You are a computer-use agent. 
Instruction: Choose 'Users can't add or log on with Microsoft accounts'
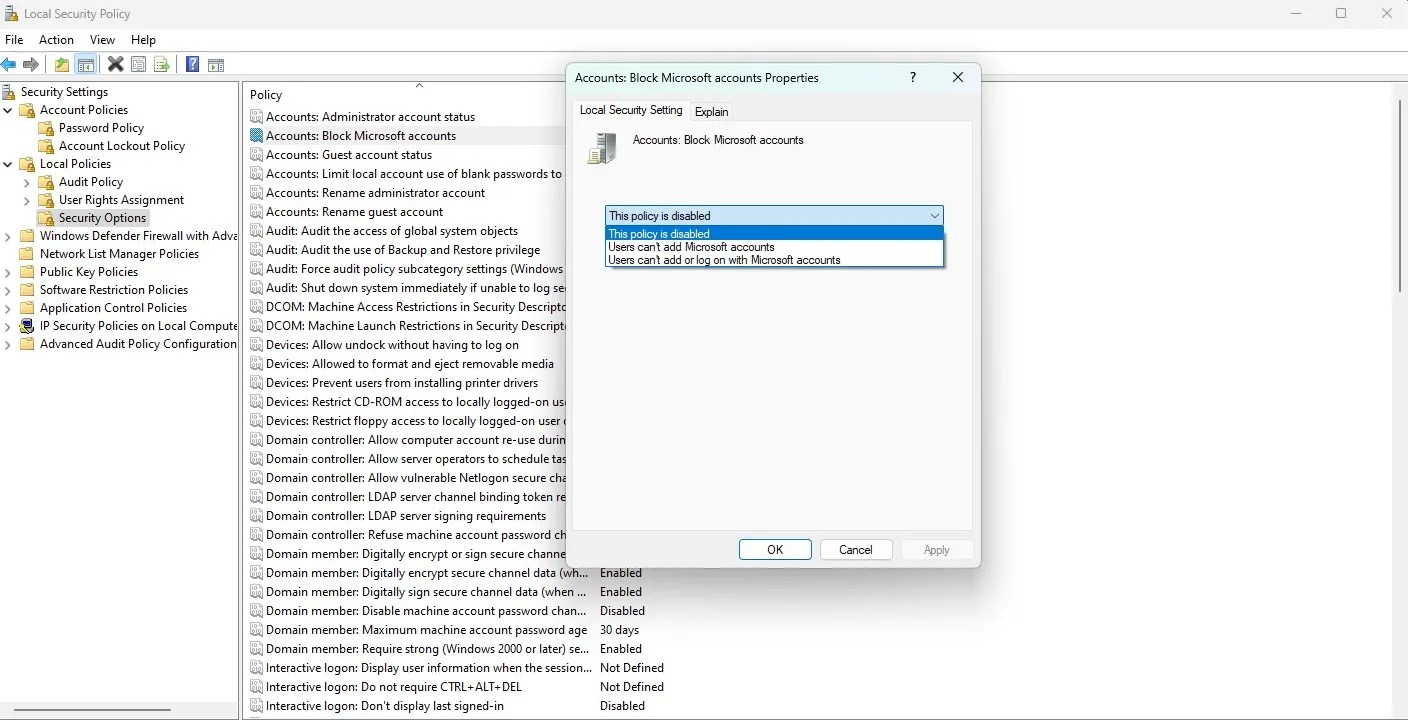coord(725,260)
